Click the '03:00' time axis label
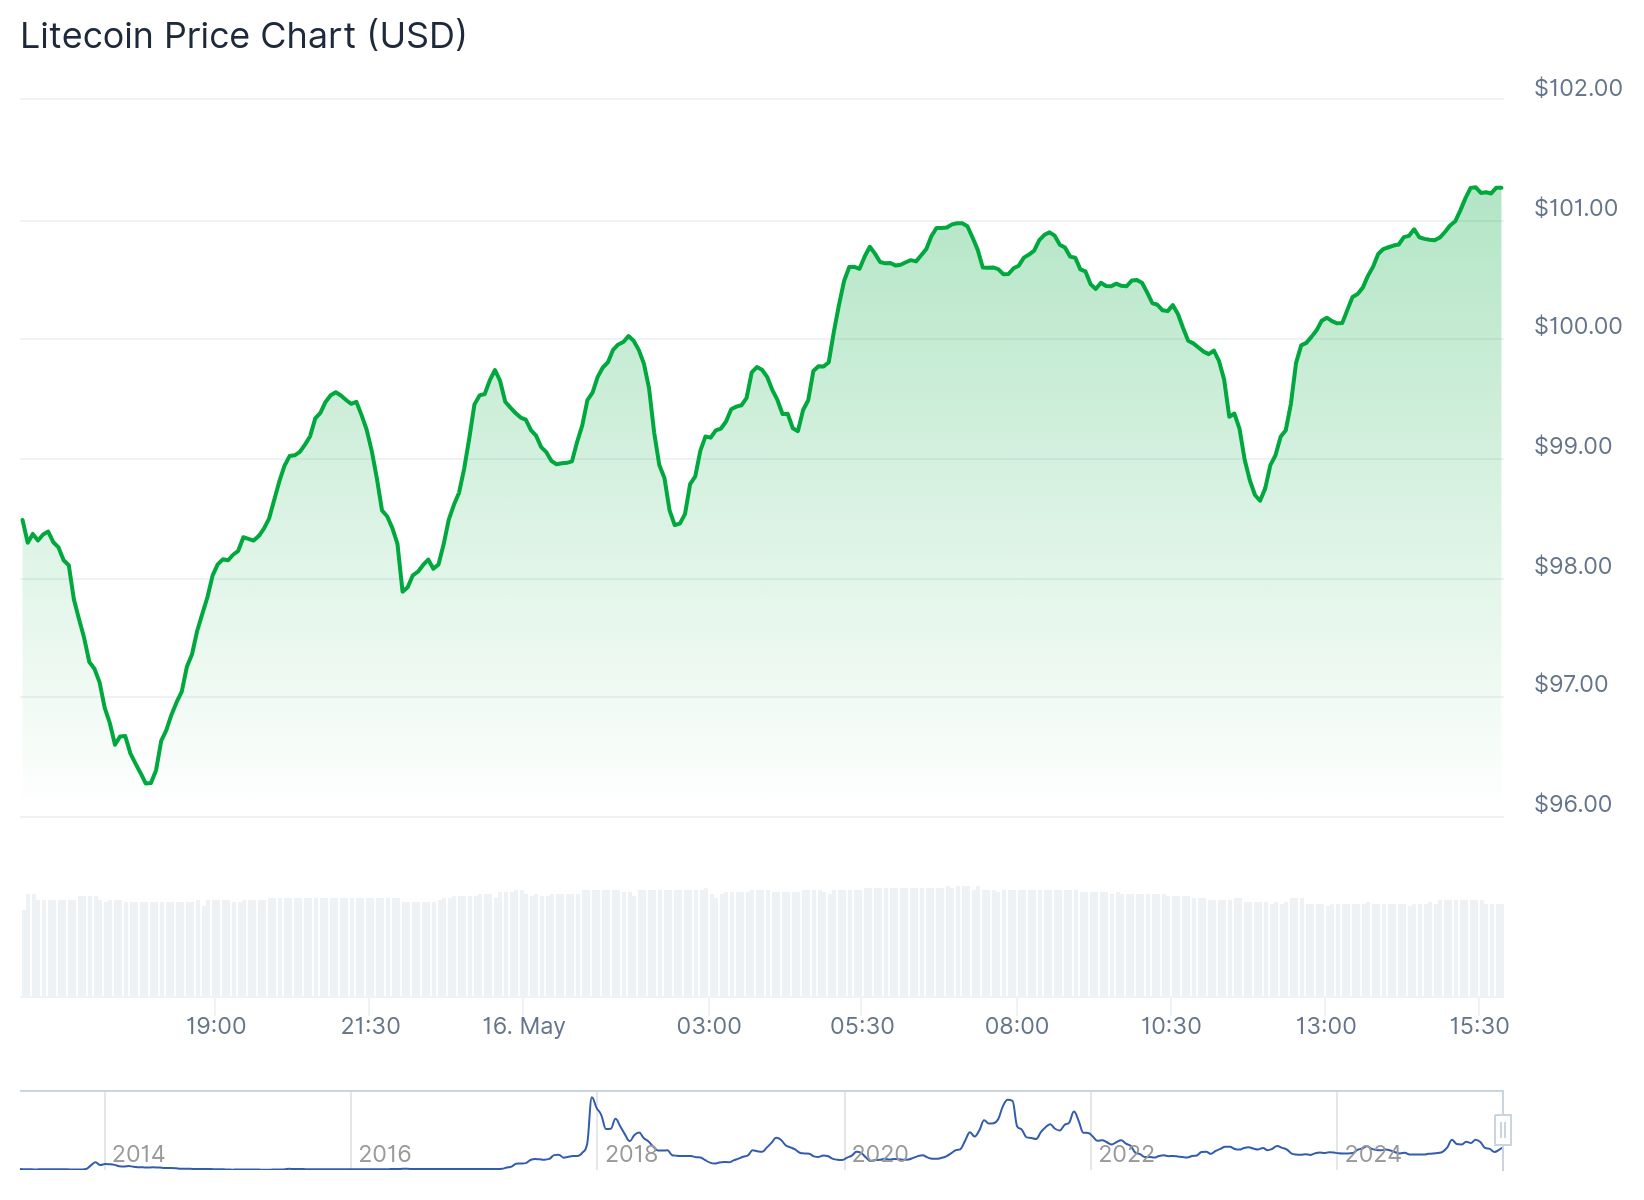The width and height of the screenshot is (1644, 1200). (x=709, y=1026)
